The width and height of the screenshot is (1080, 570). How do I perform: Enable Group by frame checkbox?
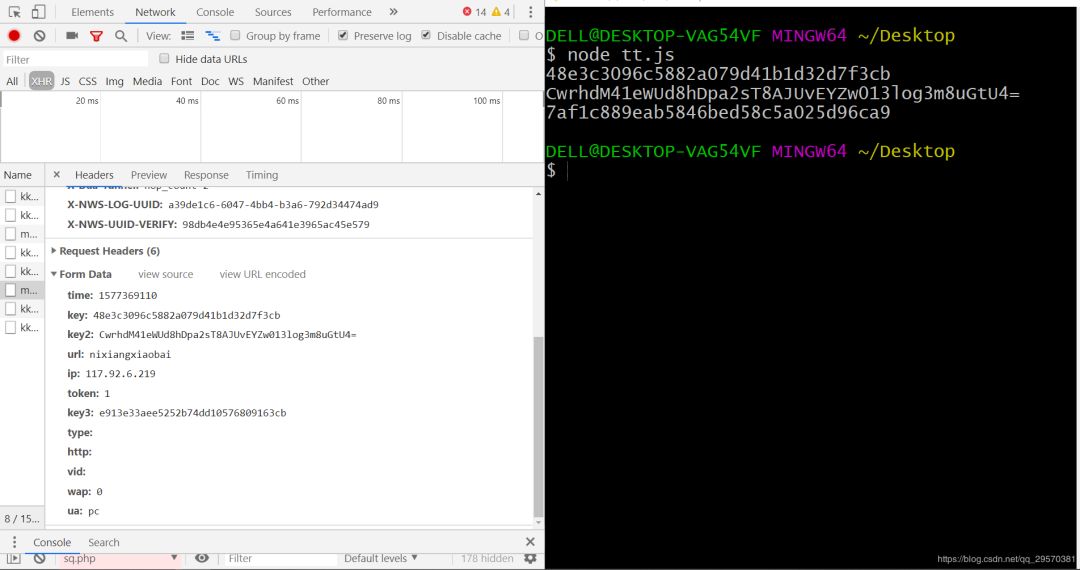pyautogui.click(x=236, y=36)
